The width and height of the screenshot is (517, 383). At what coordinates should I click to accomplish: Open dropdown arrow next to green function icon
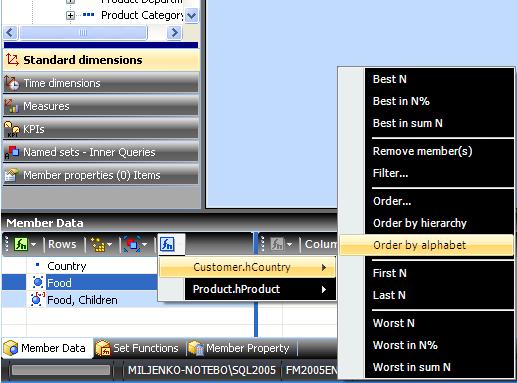[x=34, y=245]
